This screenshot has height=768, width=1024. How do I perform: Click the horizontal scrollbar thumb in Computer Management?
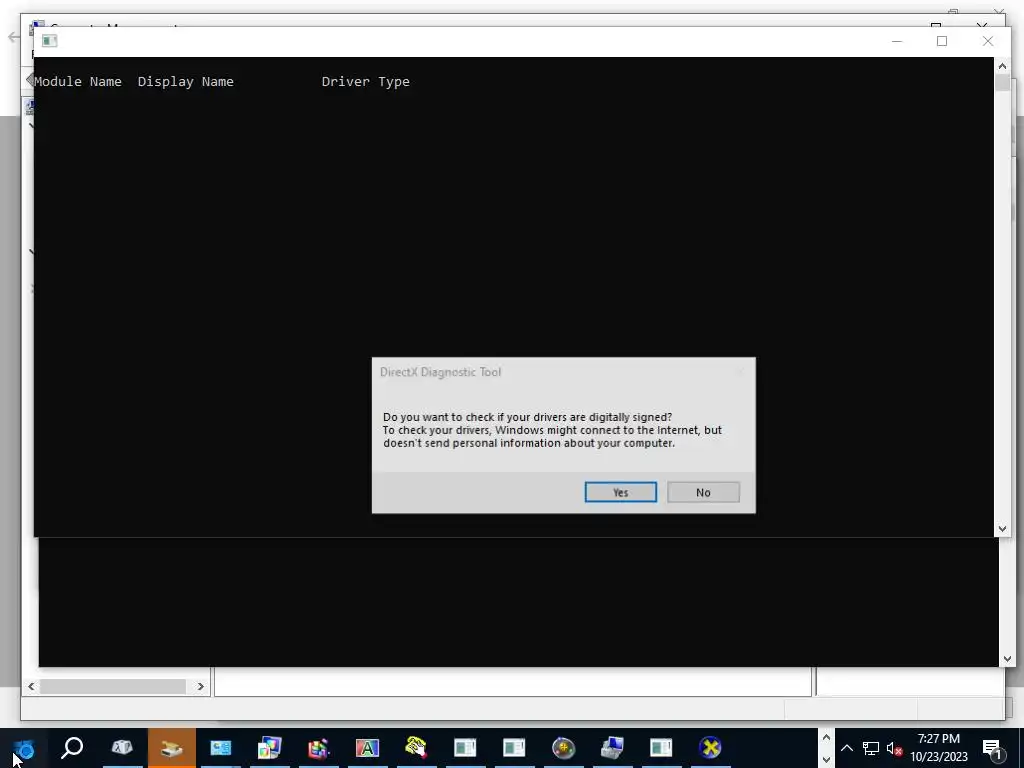point(113,686)
